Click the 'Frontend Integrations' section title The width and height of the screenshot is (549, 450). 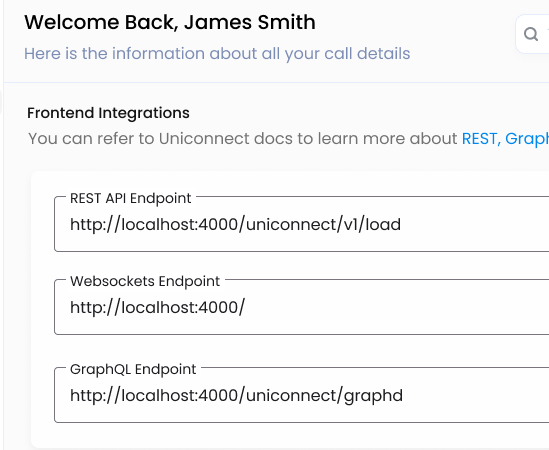[108, 113]
